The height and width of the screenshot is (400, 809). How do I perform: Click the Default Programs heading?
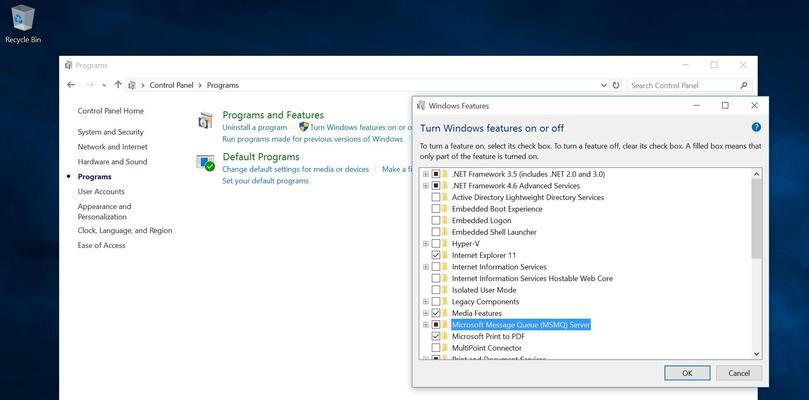[261, 157]
